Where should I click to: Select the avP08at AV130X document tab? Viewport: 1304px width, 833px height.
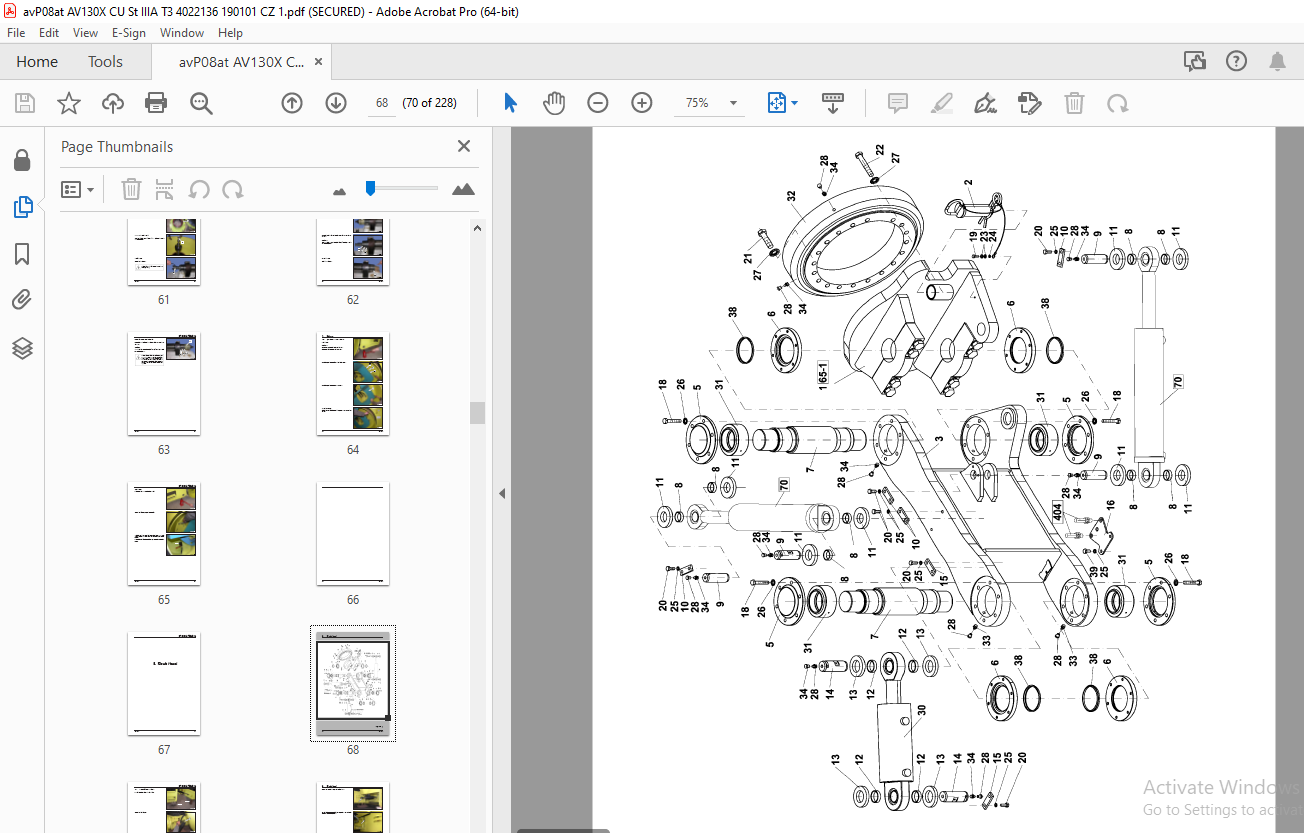click(x=241, y=62)
